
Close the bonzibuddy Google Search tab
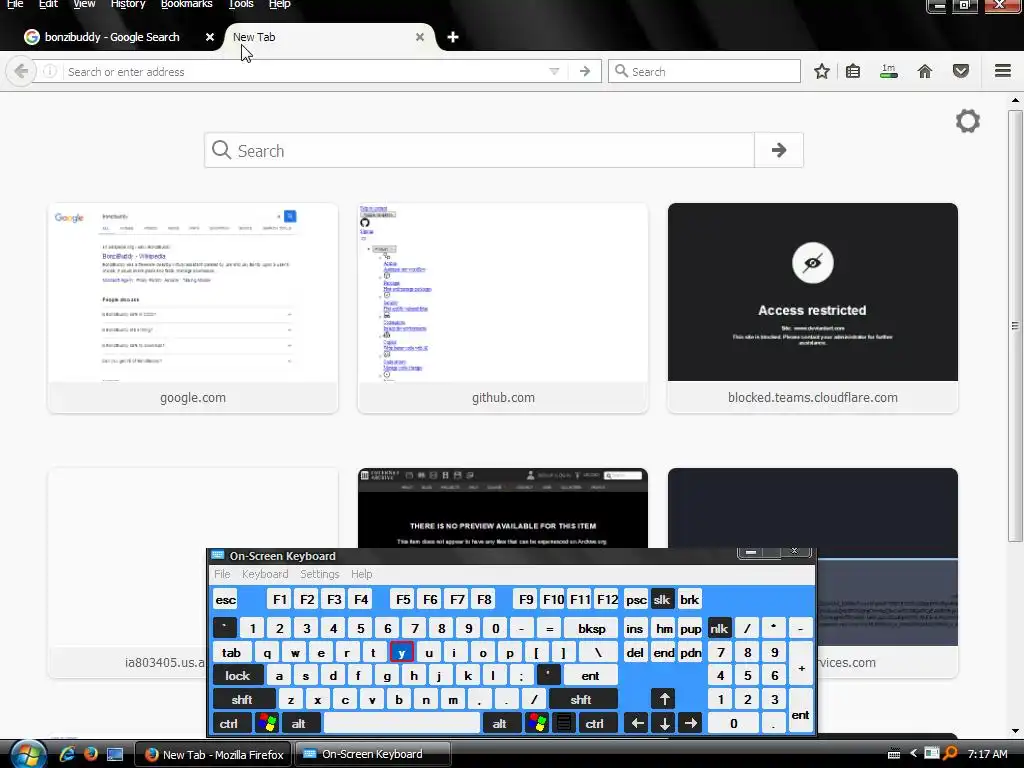[x=210, y=37]
